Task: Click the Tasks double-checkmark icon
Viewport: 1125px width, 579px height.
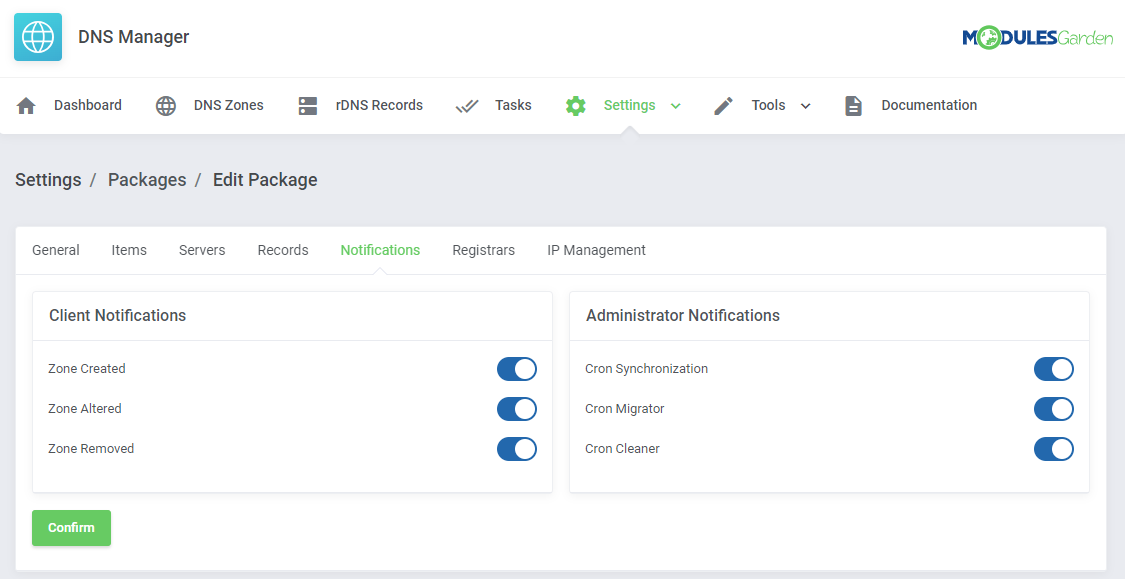Action: (x=466, y=106)
